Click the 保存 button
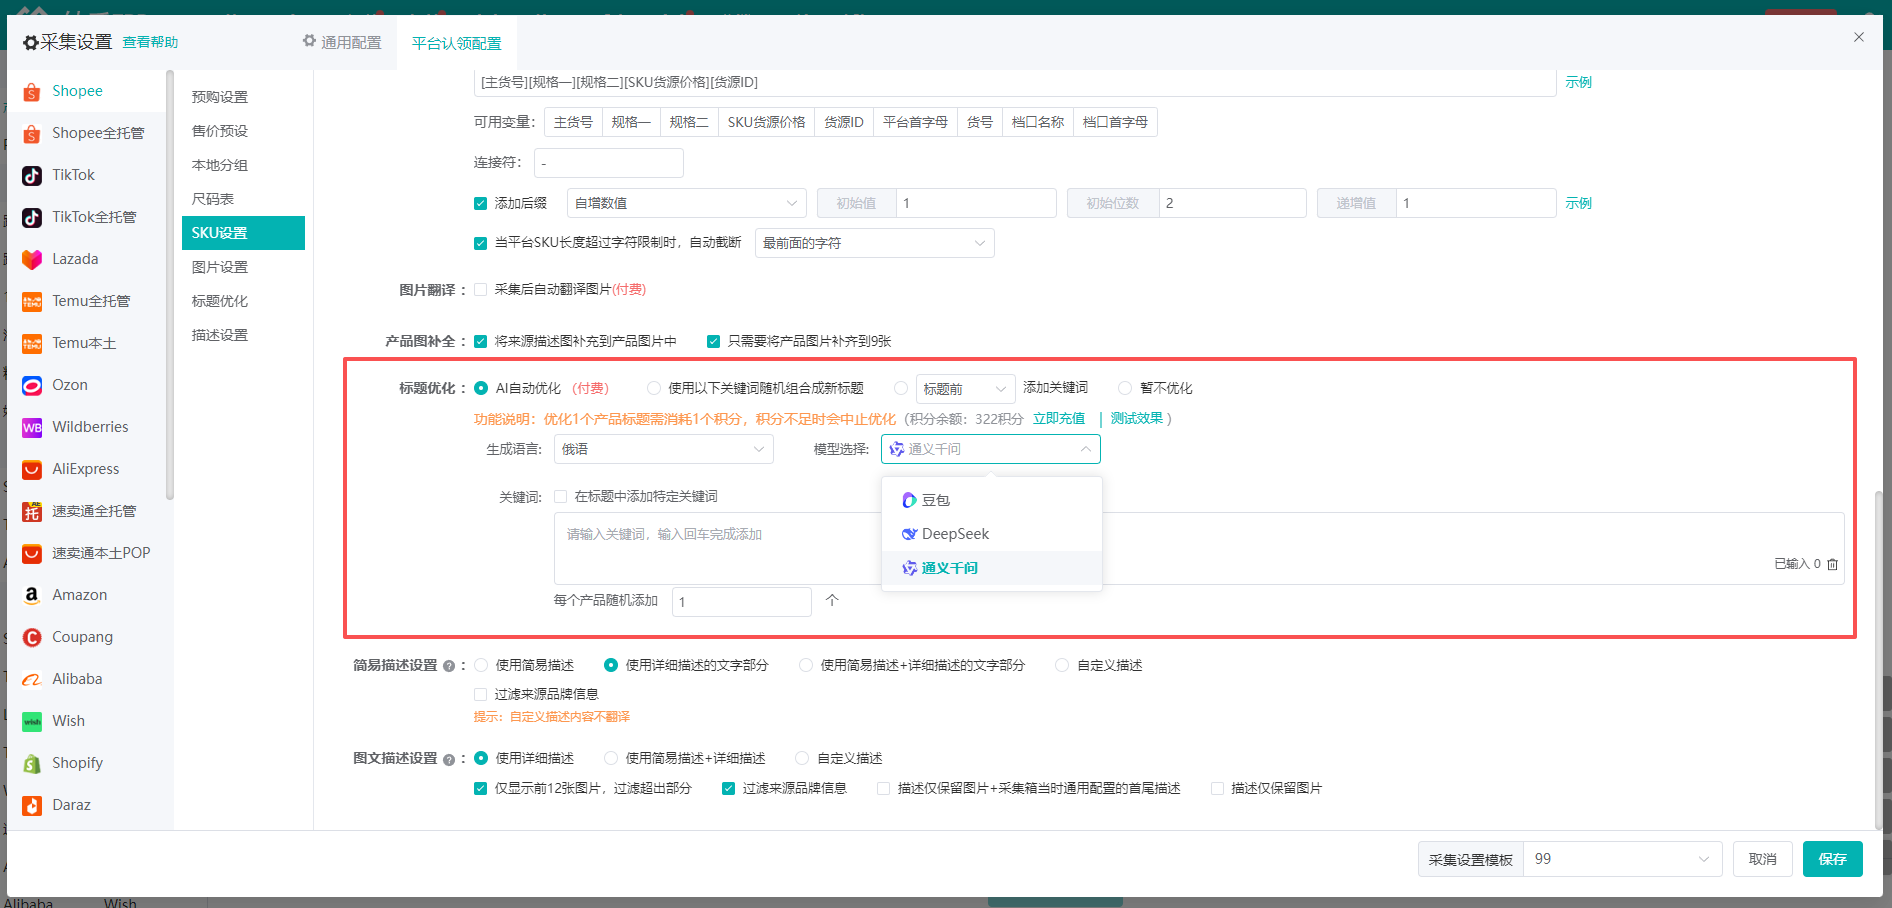1892x908 pixels. click(1832, 859)
